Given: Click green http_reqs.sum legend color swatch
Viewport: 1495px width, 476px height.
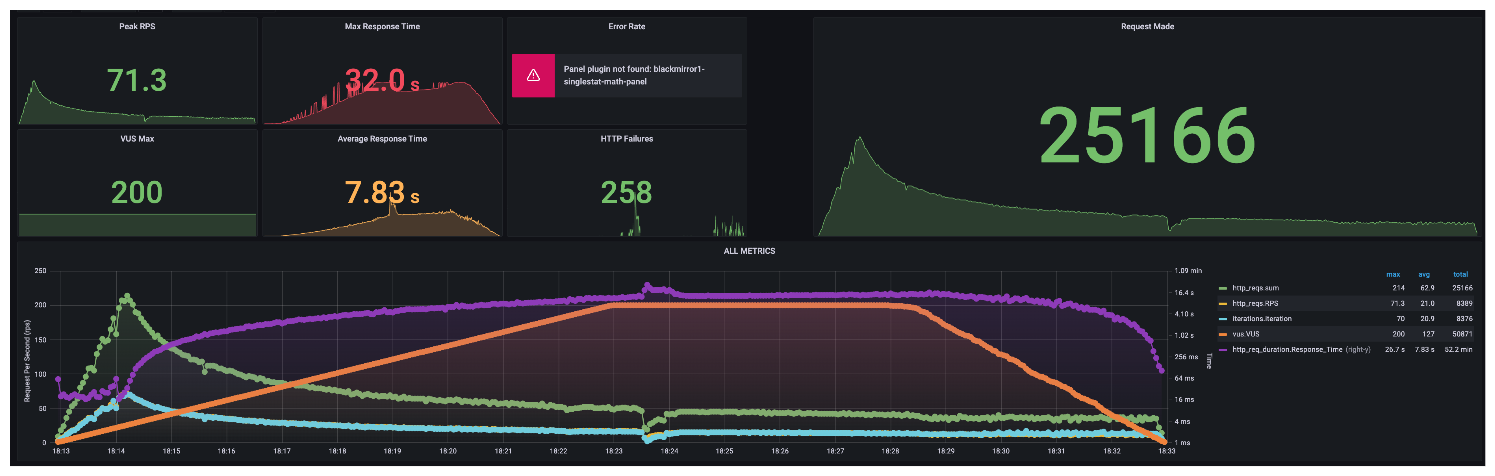Looking at the screenshot, I should pos(1224,288).
